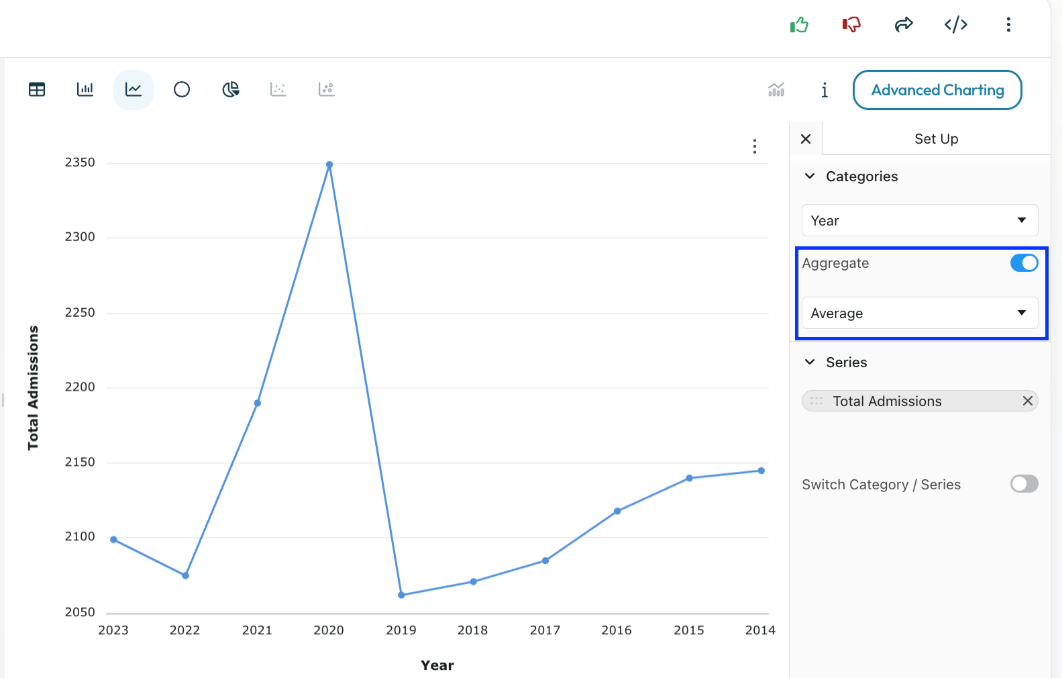This screenshot has width=1062, height=678.
Task: Open the top-right kebab menu
Action: pyautogui.click(x=1008, y=25)
